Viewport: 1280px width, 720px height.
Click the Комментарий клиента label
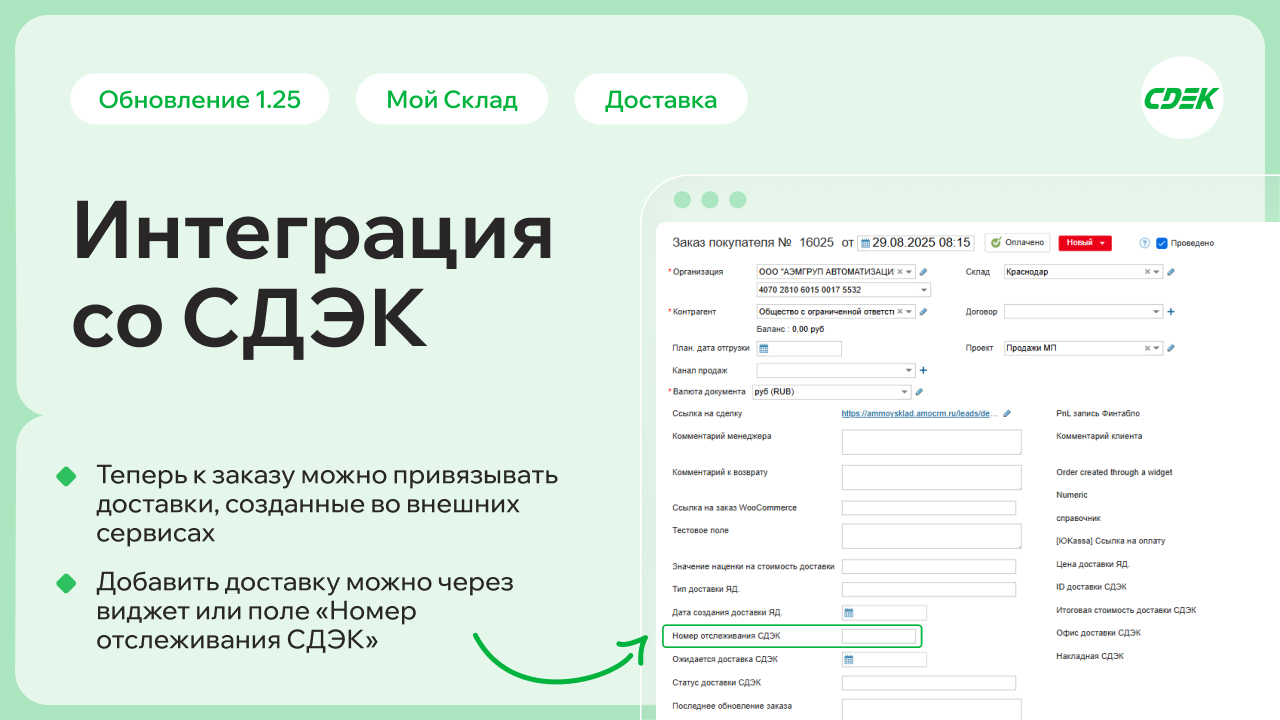click(1099, 436)
